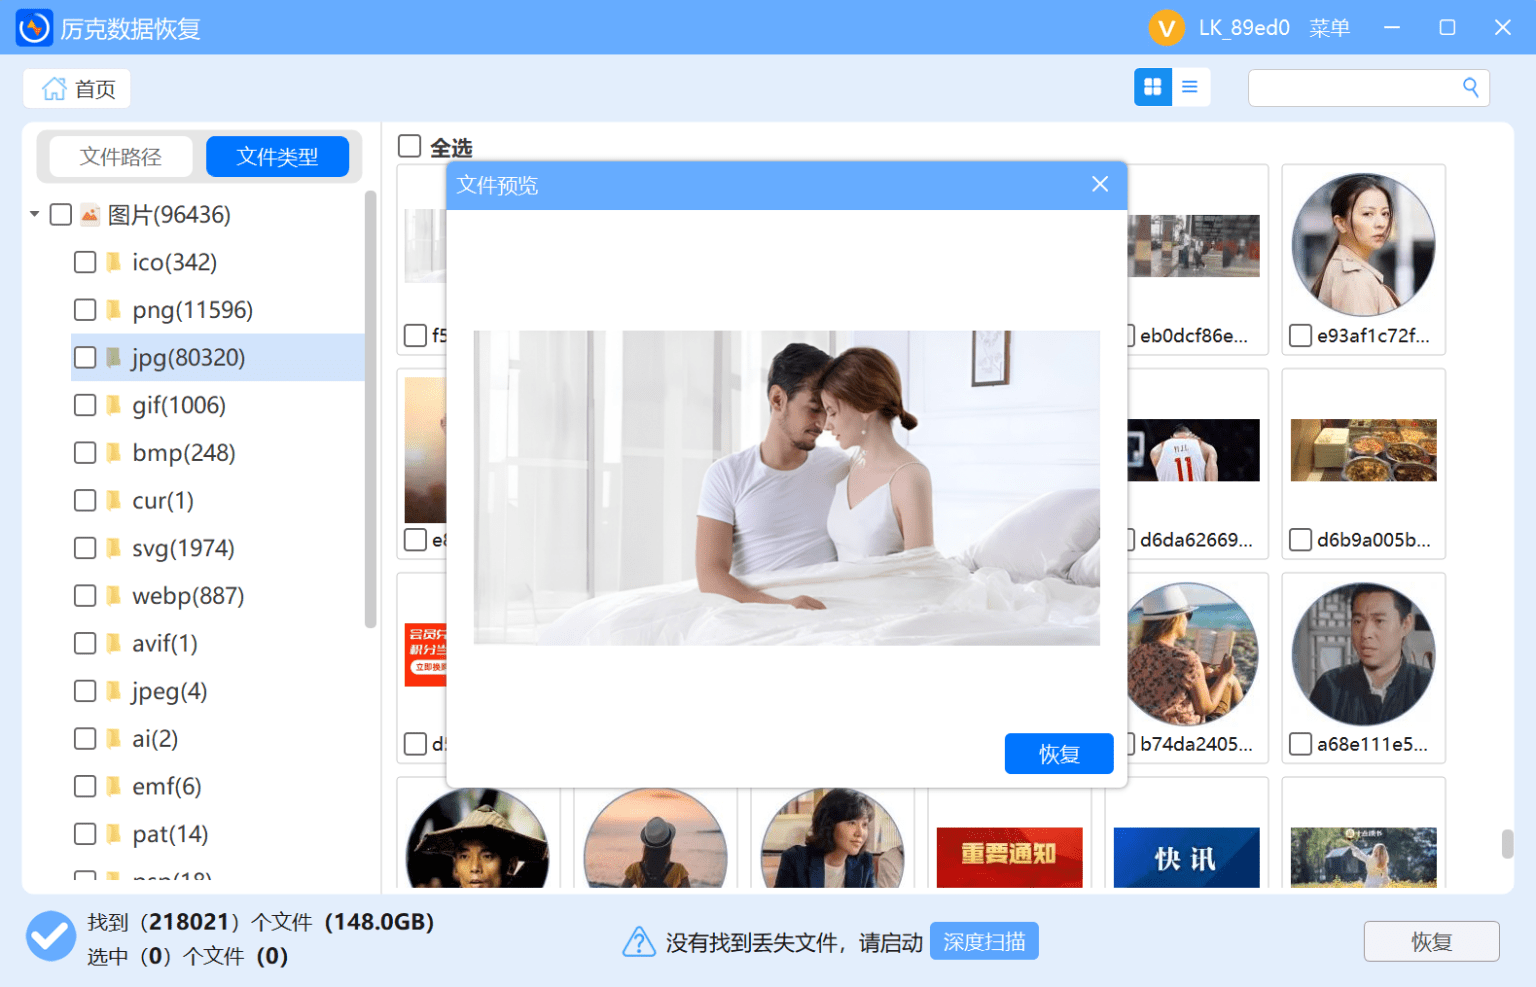Enable the jpg(80320) checkbox

[85, 357]
